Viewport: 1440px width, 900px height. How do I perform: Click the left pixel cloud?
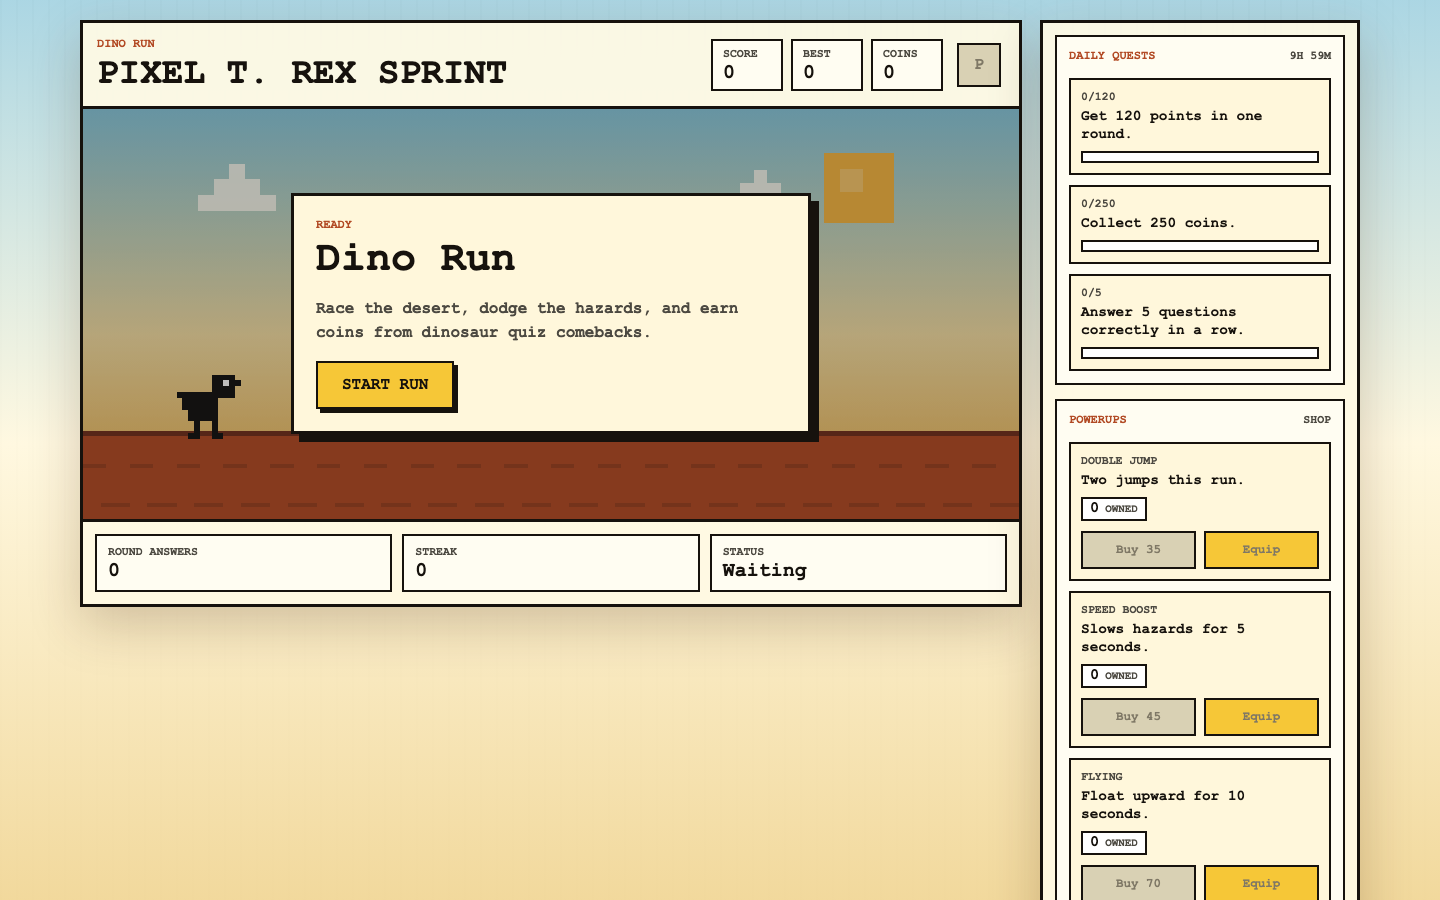click(237, 188)
